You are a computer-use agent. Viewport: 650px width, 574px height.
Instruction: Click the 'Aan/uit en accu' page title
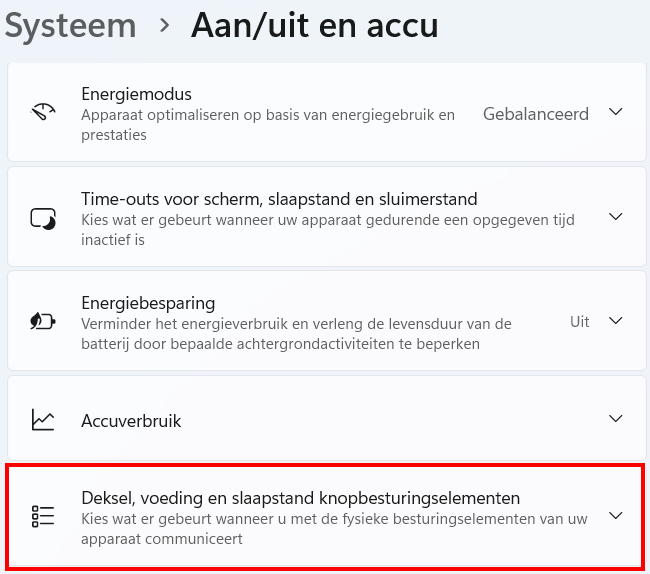tap(314, 25)
